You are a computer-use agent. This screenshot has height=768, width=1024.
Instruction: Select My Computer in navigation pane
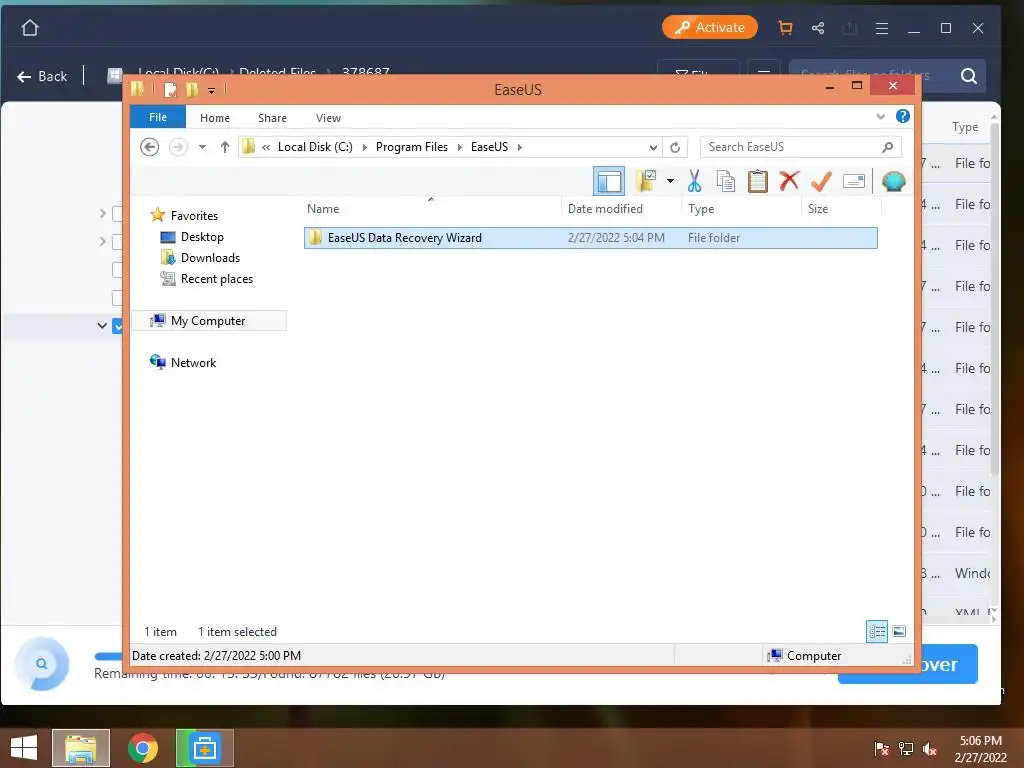click(x=208, y=321)
